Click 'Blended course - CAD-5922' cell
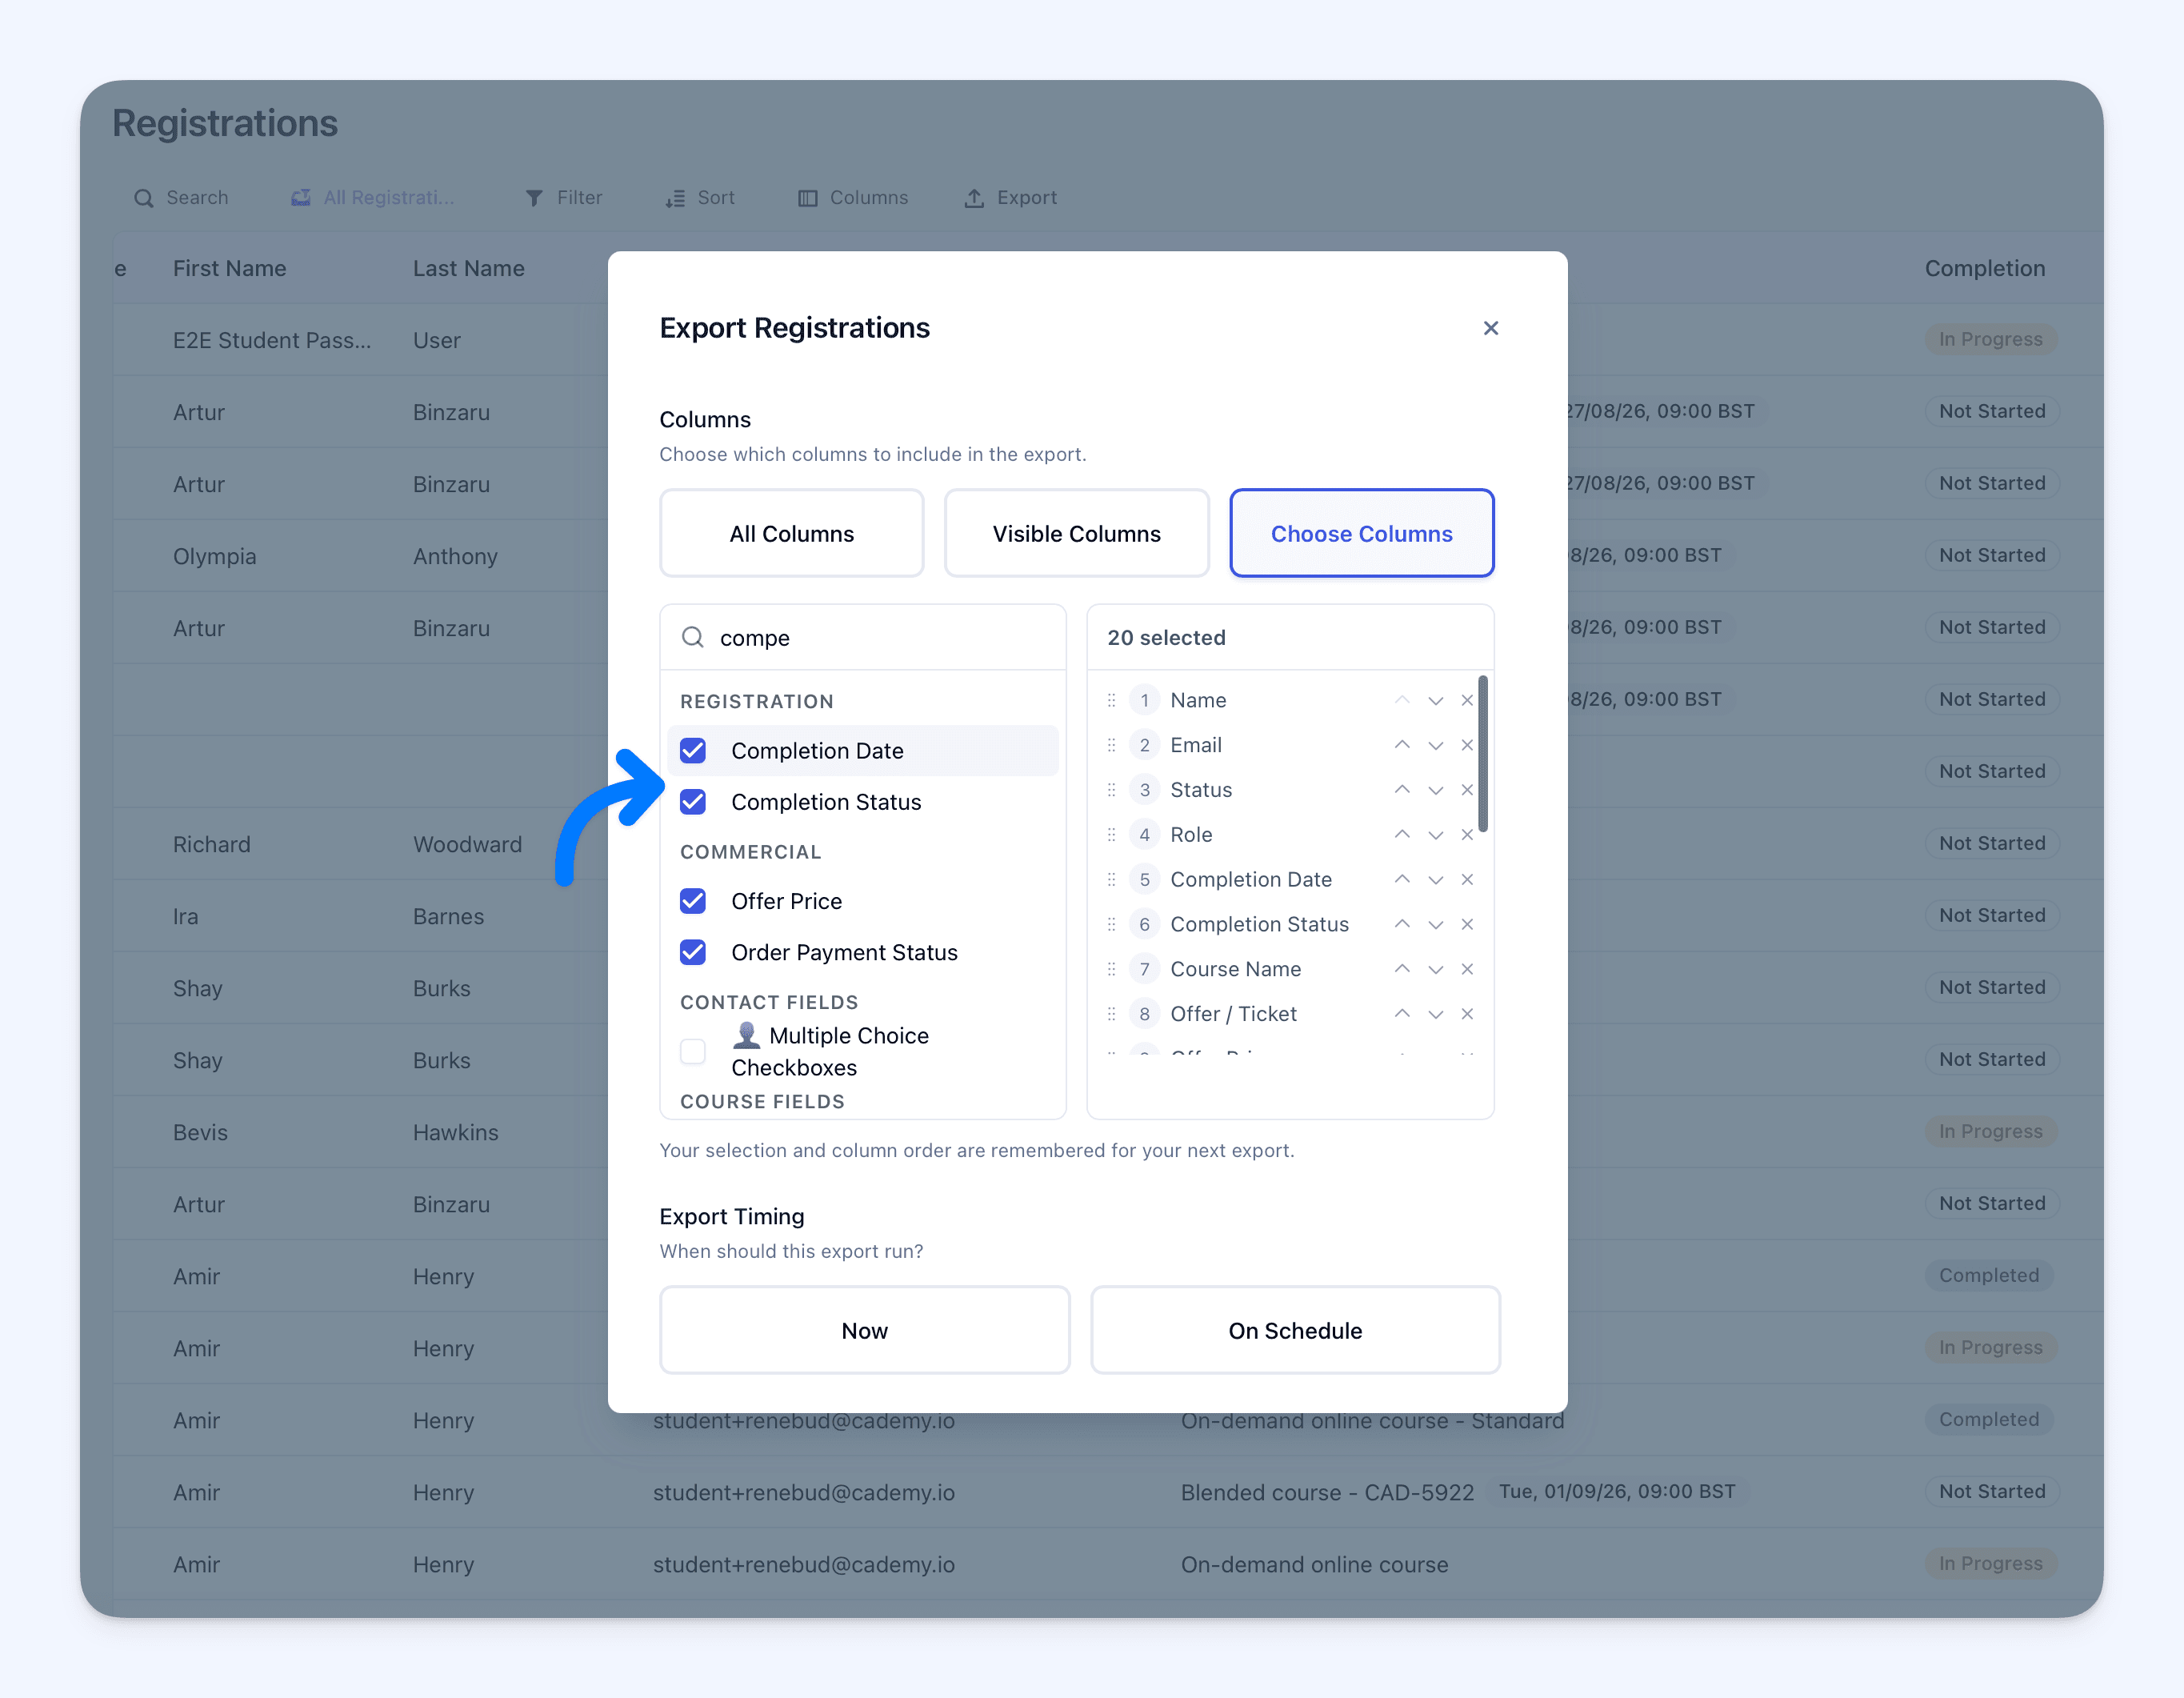The height and width of the screenshot is (1698, 2184). point(1327,1492)
